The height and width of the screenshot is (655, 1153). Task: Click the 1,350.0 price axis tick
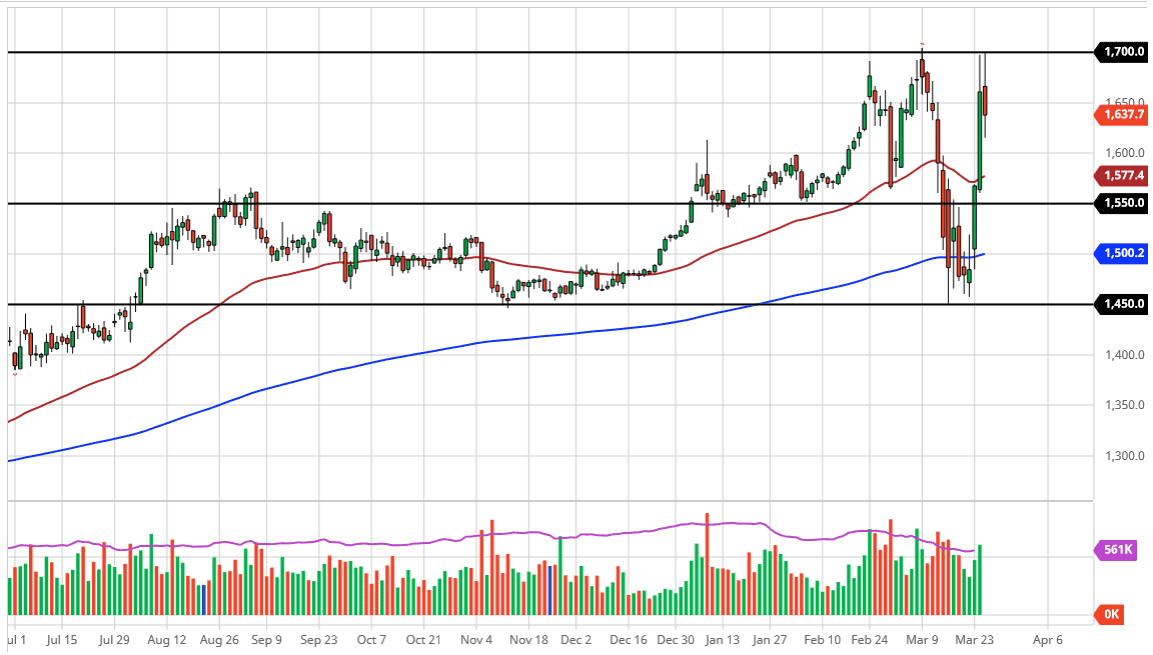tap(1124, 405)
